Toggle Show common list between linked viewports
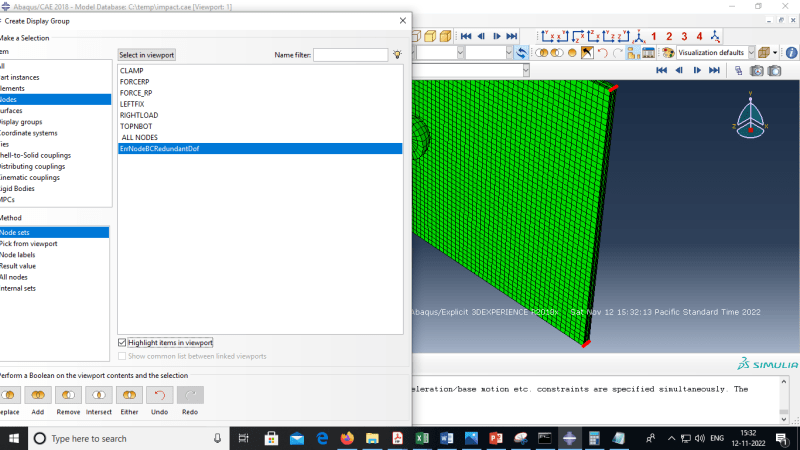The height and width of the screenshot is (450, 800). (122, 356)
